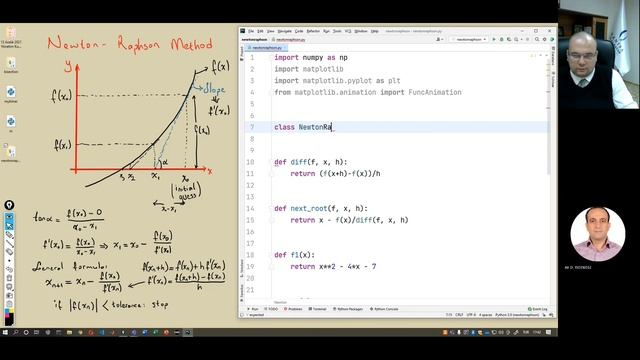Open the Python Console tab
The image size is (640, 360).
[x=384, y=309]
